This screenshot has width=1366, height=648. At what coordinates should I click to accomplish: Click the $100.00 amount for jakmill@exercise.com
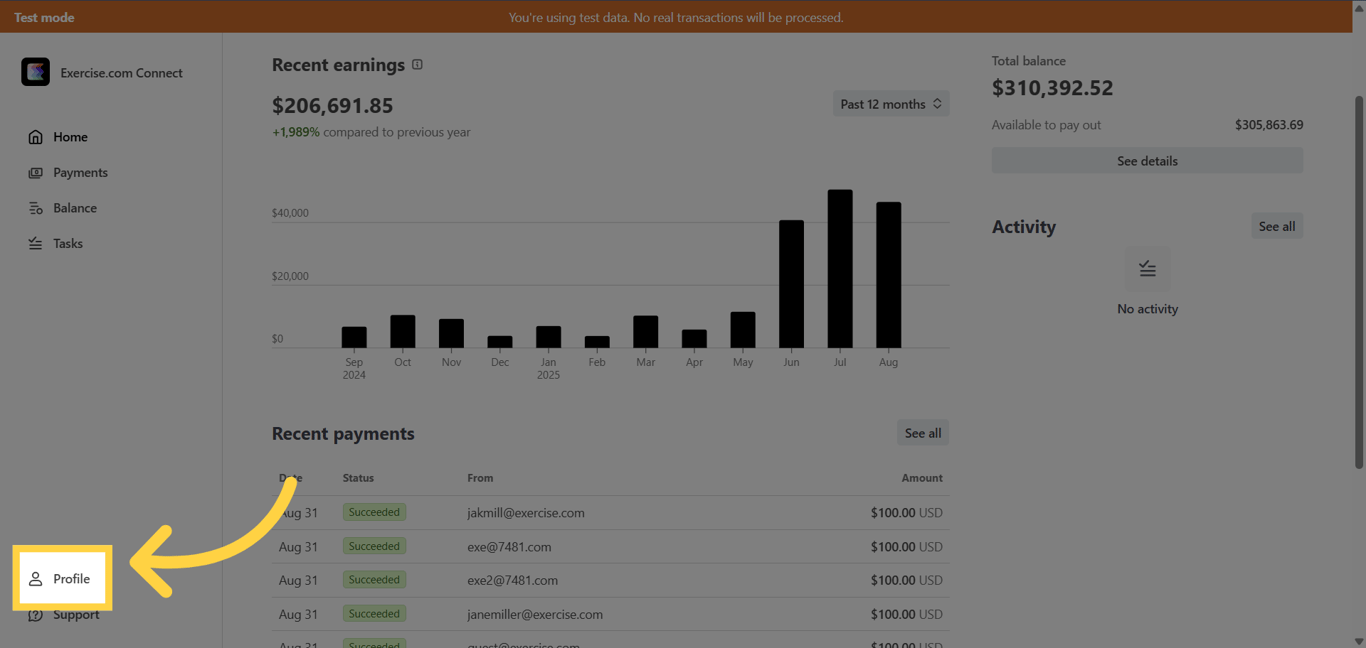pos(906,513)
